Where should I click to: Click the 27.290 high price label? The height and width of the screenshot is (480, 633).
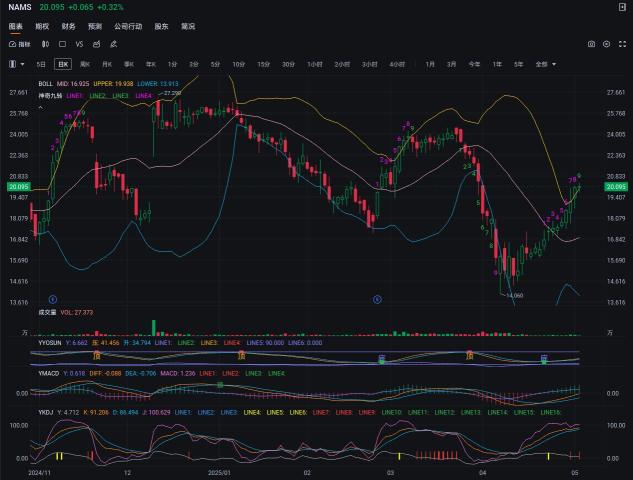(x=173, y=93)
